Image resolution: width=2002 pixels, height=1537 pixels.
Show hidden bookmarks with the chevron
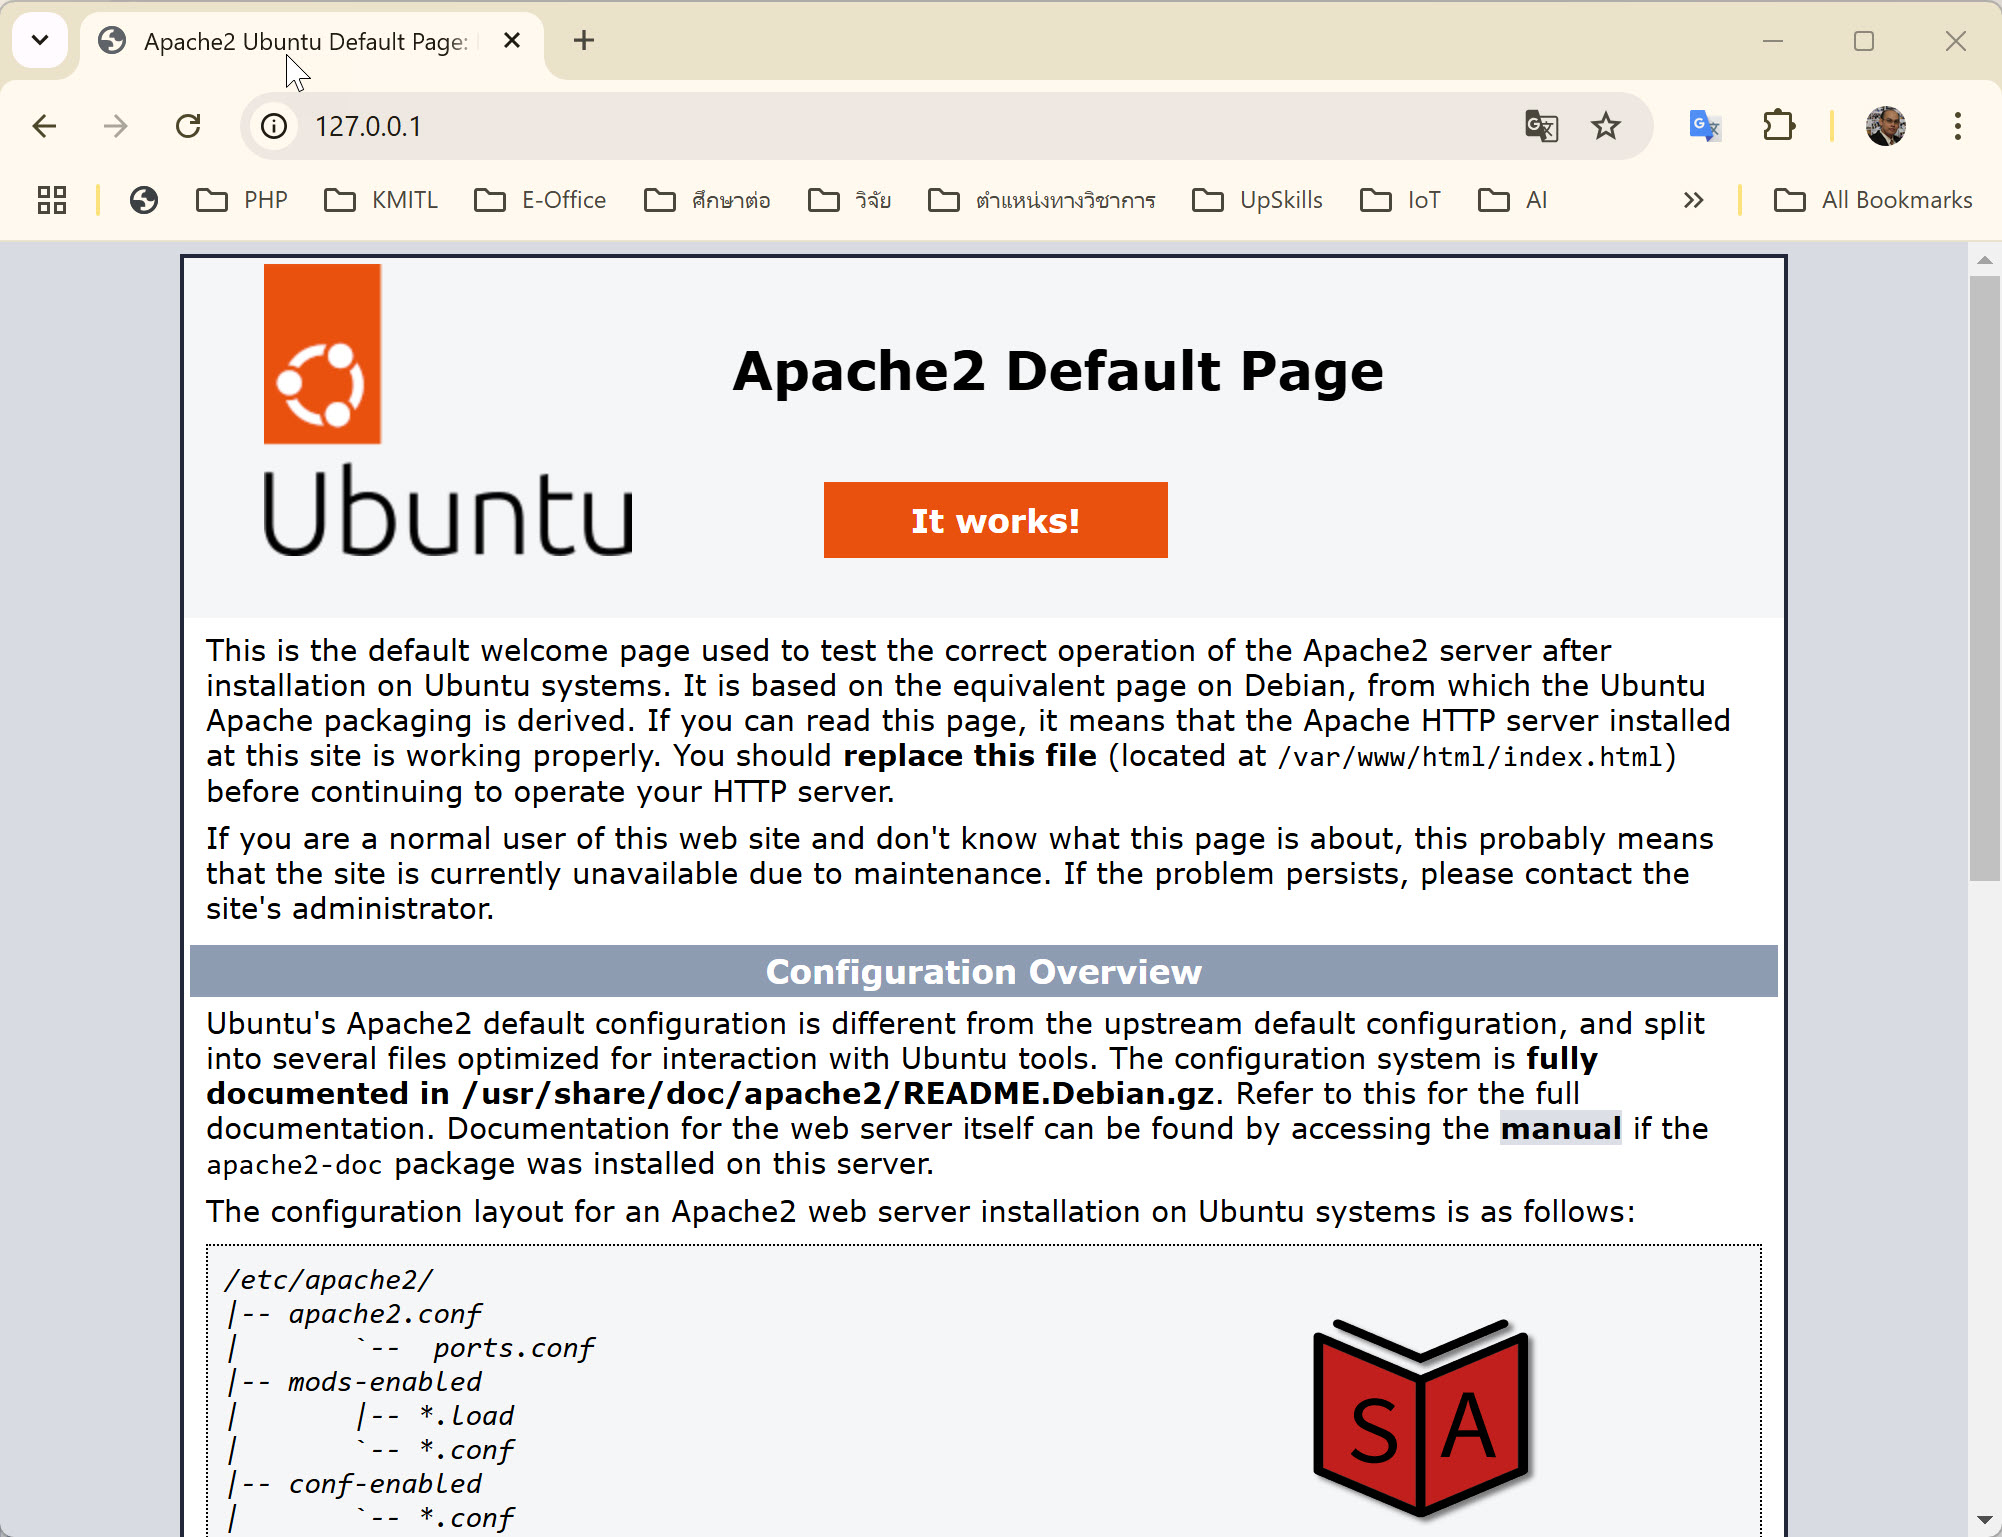click(1693, 200)
